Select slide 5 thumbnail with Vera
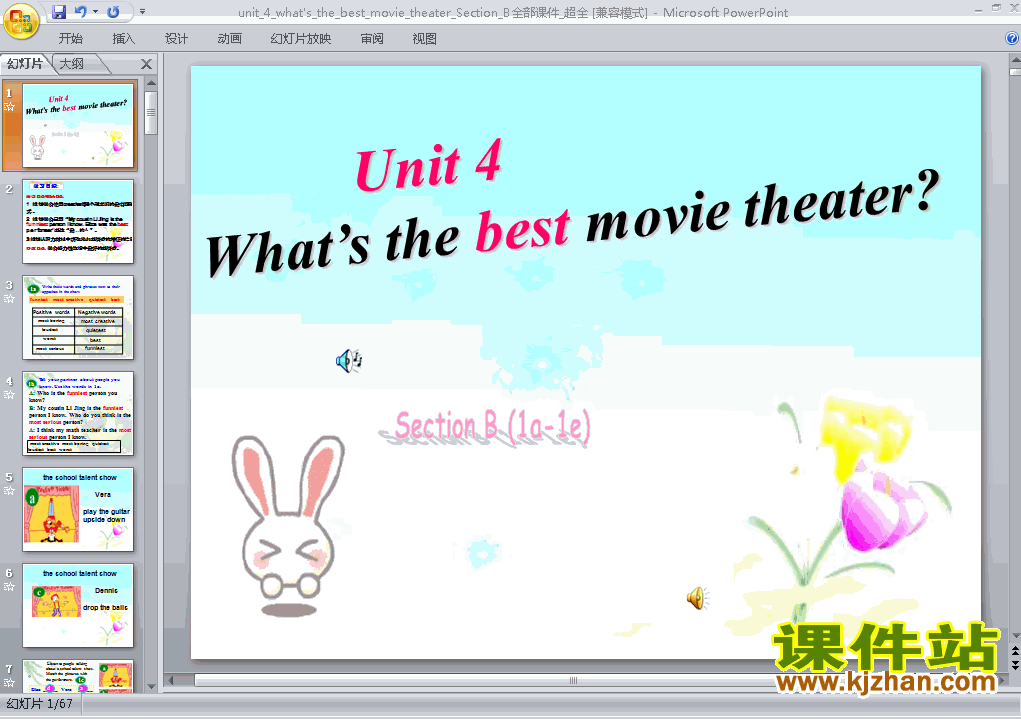 pyautogui.click(x=78, y=509)
